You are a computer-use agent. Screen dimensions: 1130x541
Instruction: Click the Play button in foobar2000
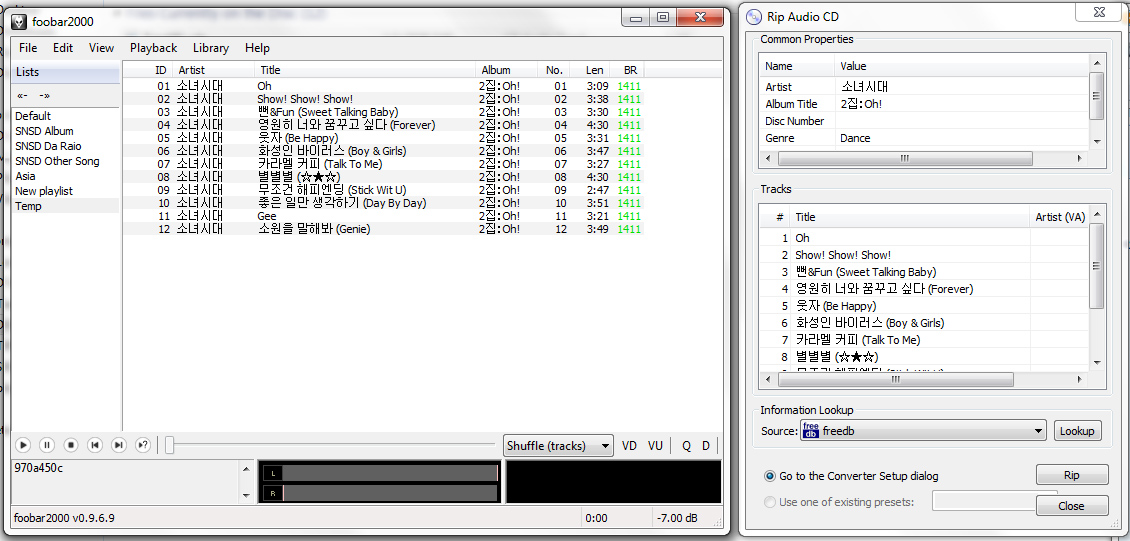point(22,445)
